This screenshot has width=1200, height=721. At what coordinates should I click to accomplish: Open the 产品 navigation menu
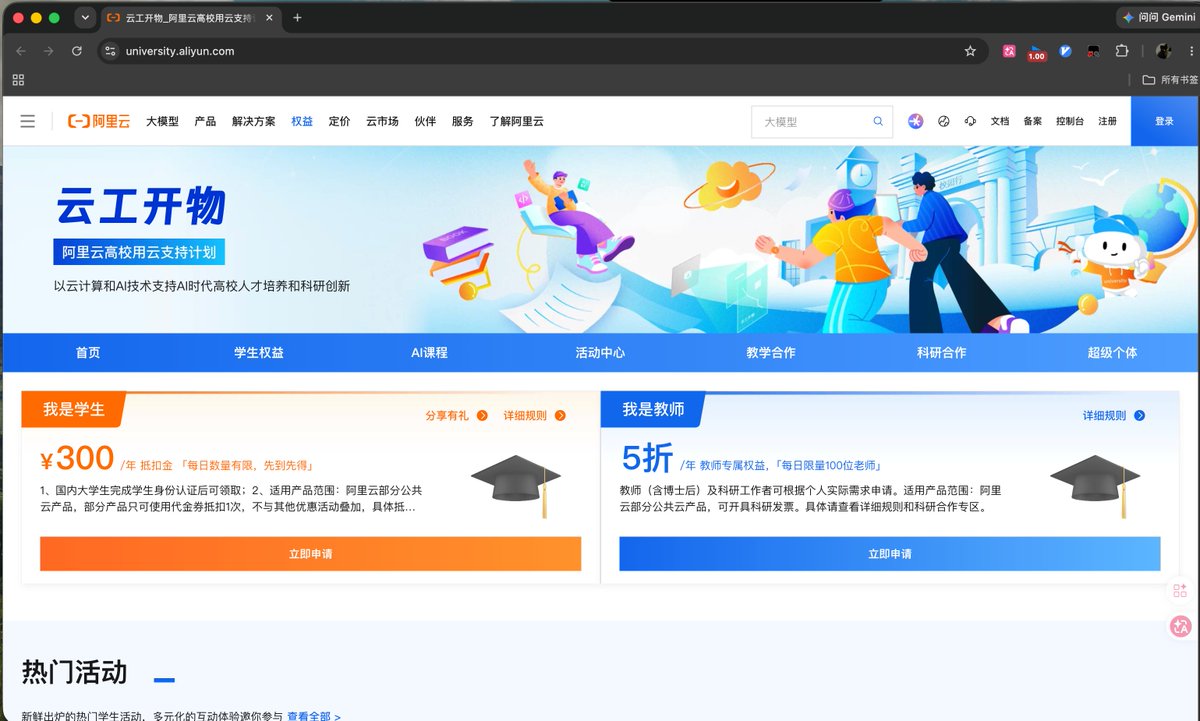[x=205, y=121]
